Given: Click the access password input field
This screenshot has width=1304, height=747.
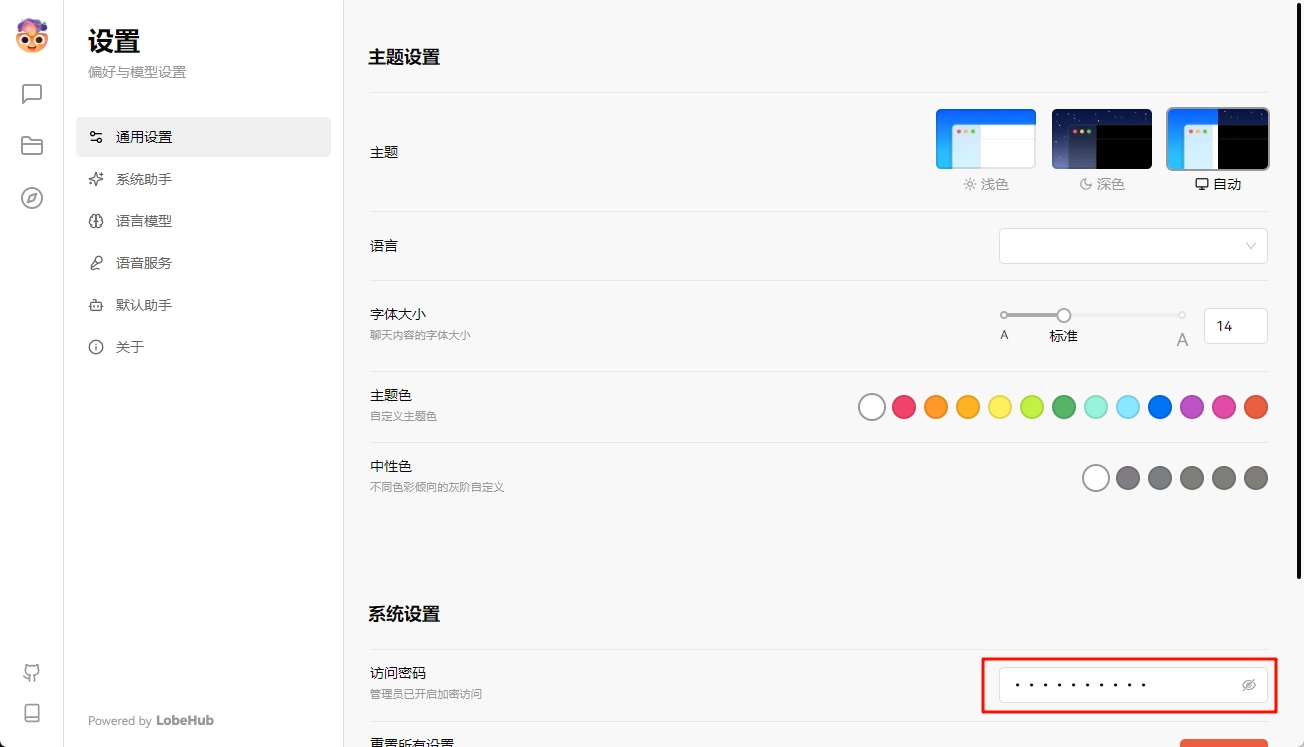Looking at the screenshot, I should pos(1110,684).
